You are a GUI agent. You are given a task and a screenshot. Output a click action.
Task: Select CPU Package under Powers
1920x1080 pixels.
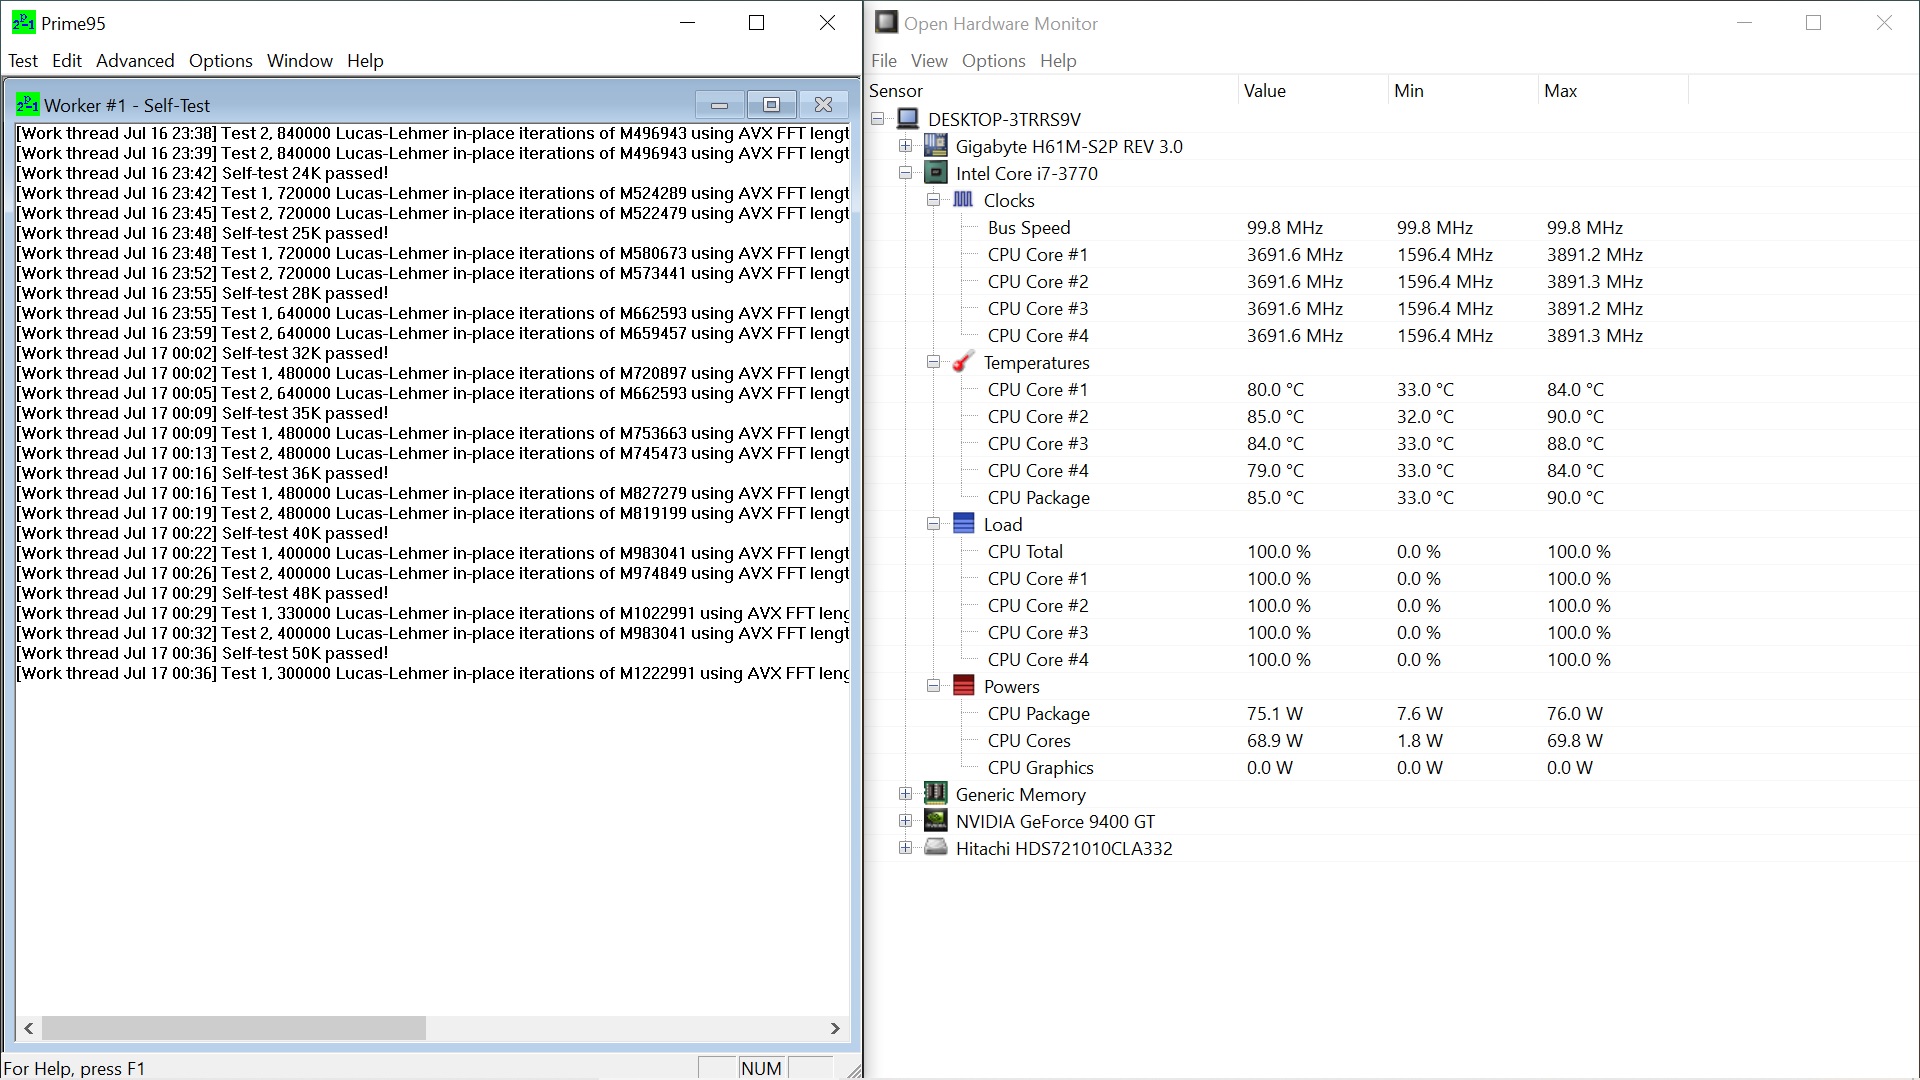point(1039,713)
